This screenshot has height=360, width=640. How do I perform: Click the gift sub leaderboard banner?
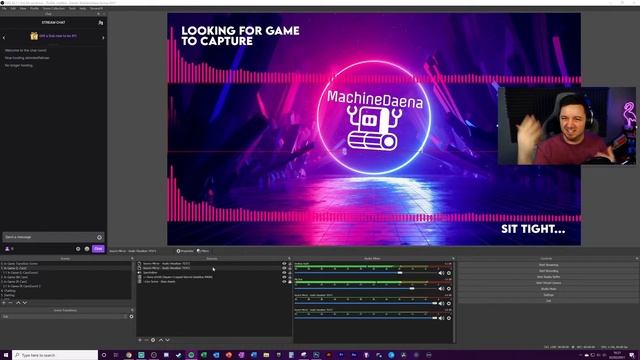(x=53, y=36)
